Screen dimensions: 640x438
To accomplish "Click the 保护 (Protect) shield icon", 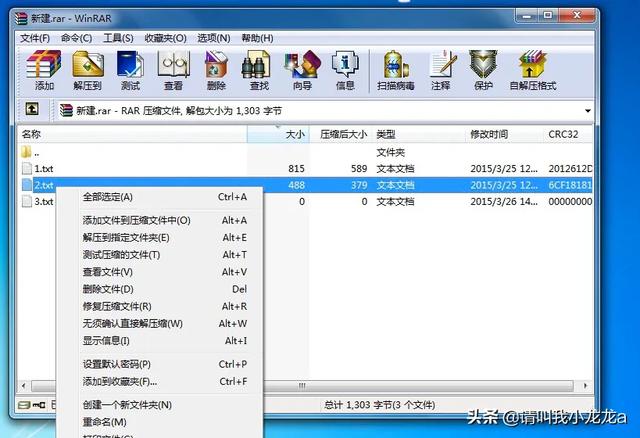I will (483, 64).
